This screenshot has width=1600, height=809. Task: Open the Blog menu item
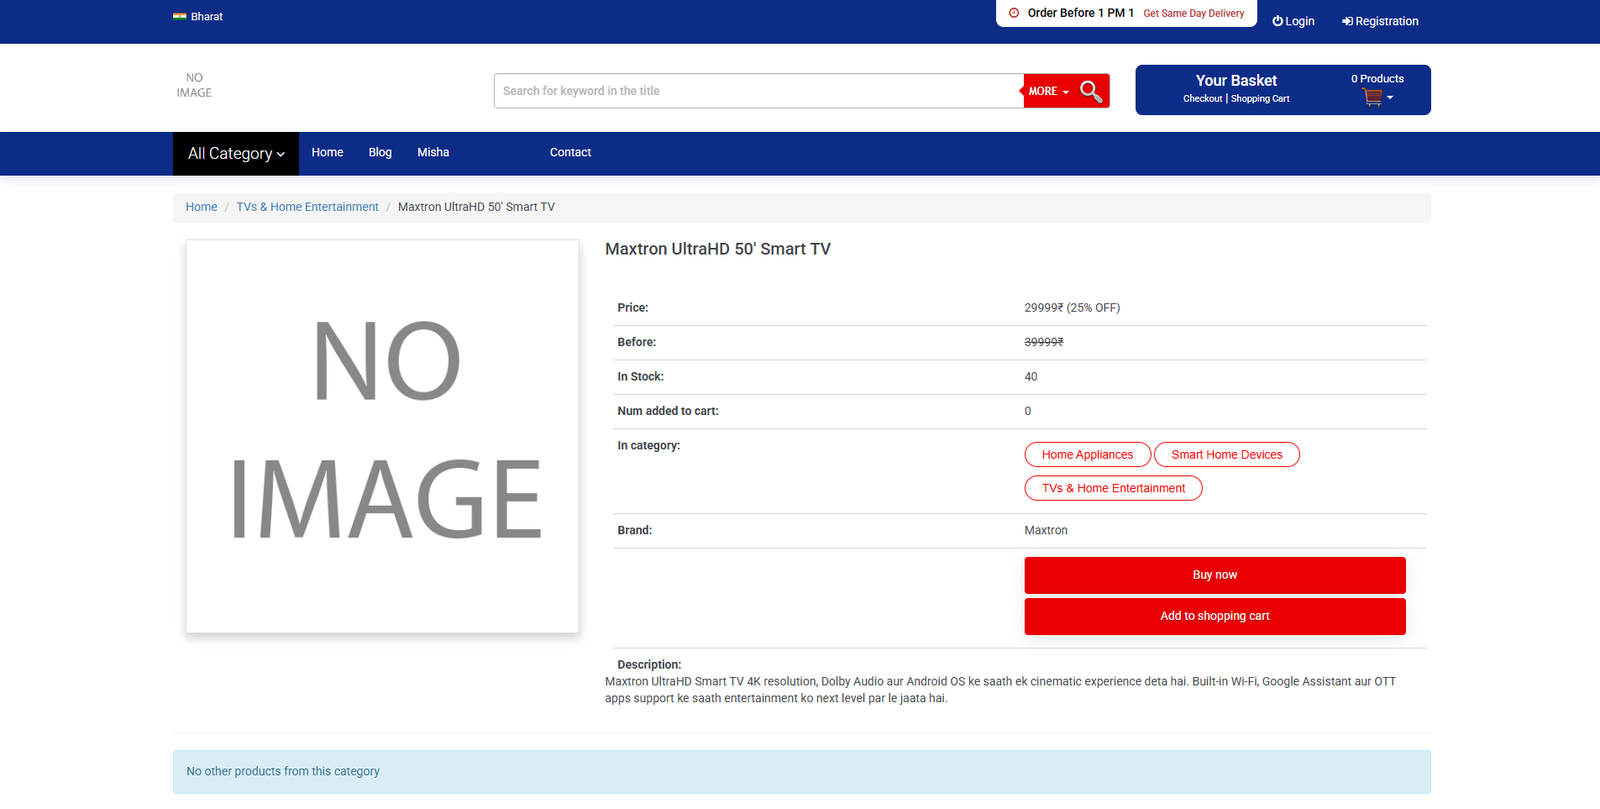point(380,153)
